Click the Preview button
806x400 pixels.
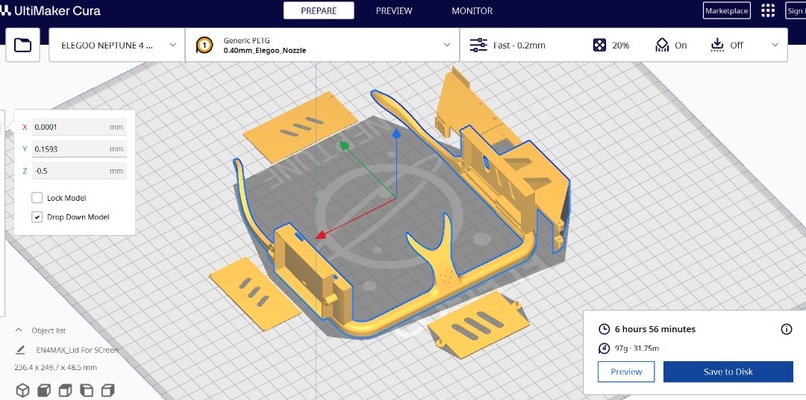pos(626,372)
